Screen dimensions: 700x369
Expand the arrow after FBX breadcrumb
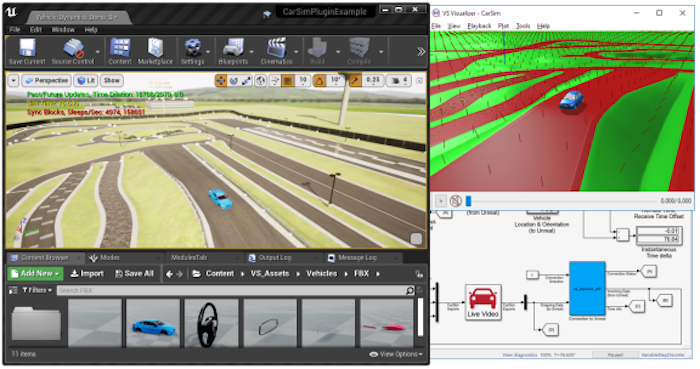[378, 274]
